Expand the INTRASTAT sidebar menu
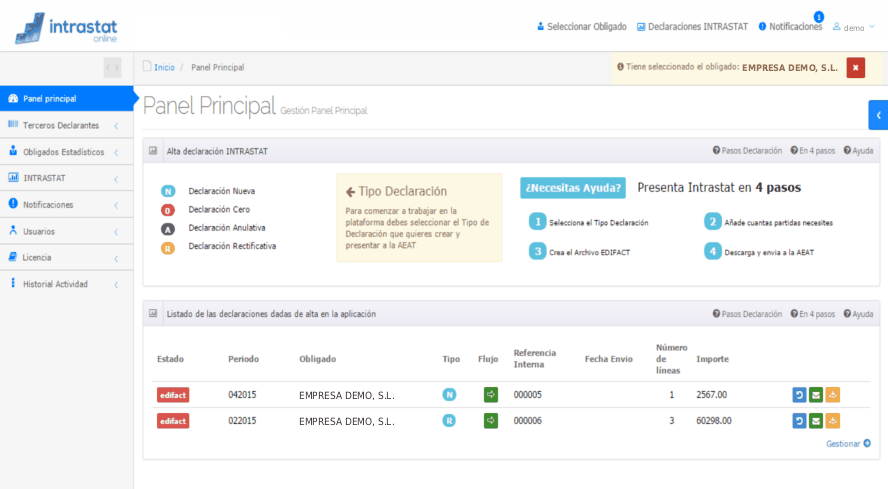 66,178
